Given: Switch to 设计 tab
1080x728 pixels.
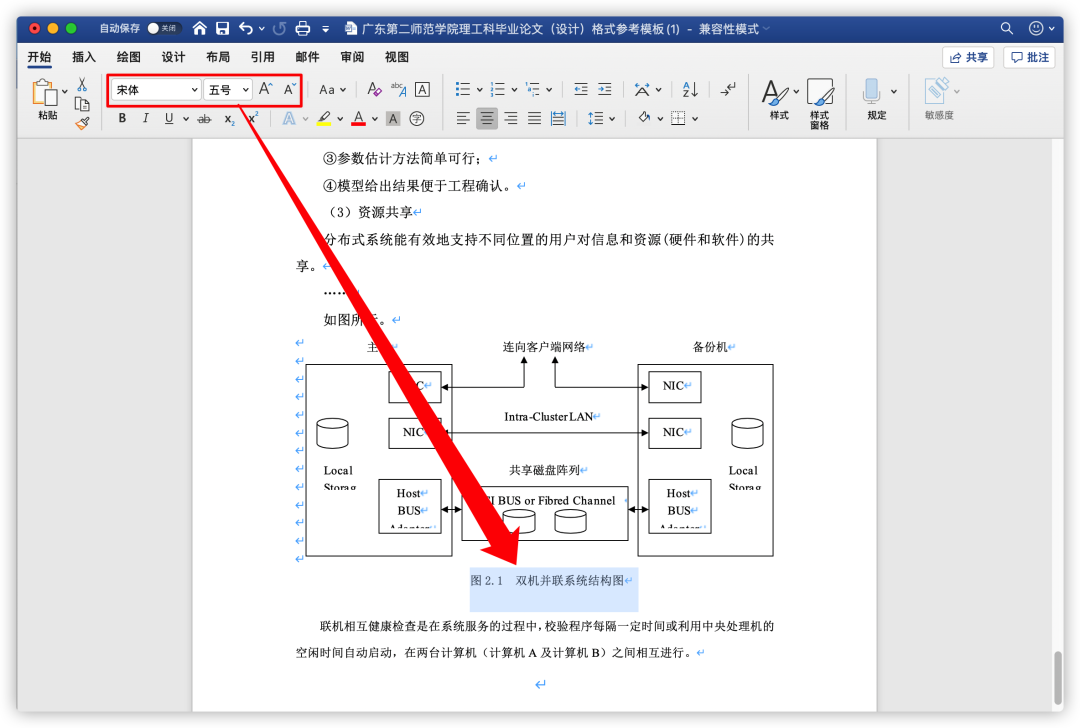Looking at the screenshot, I should [173, 57].
